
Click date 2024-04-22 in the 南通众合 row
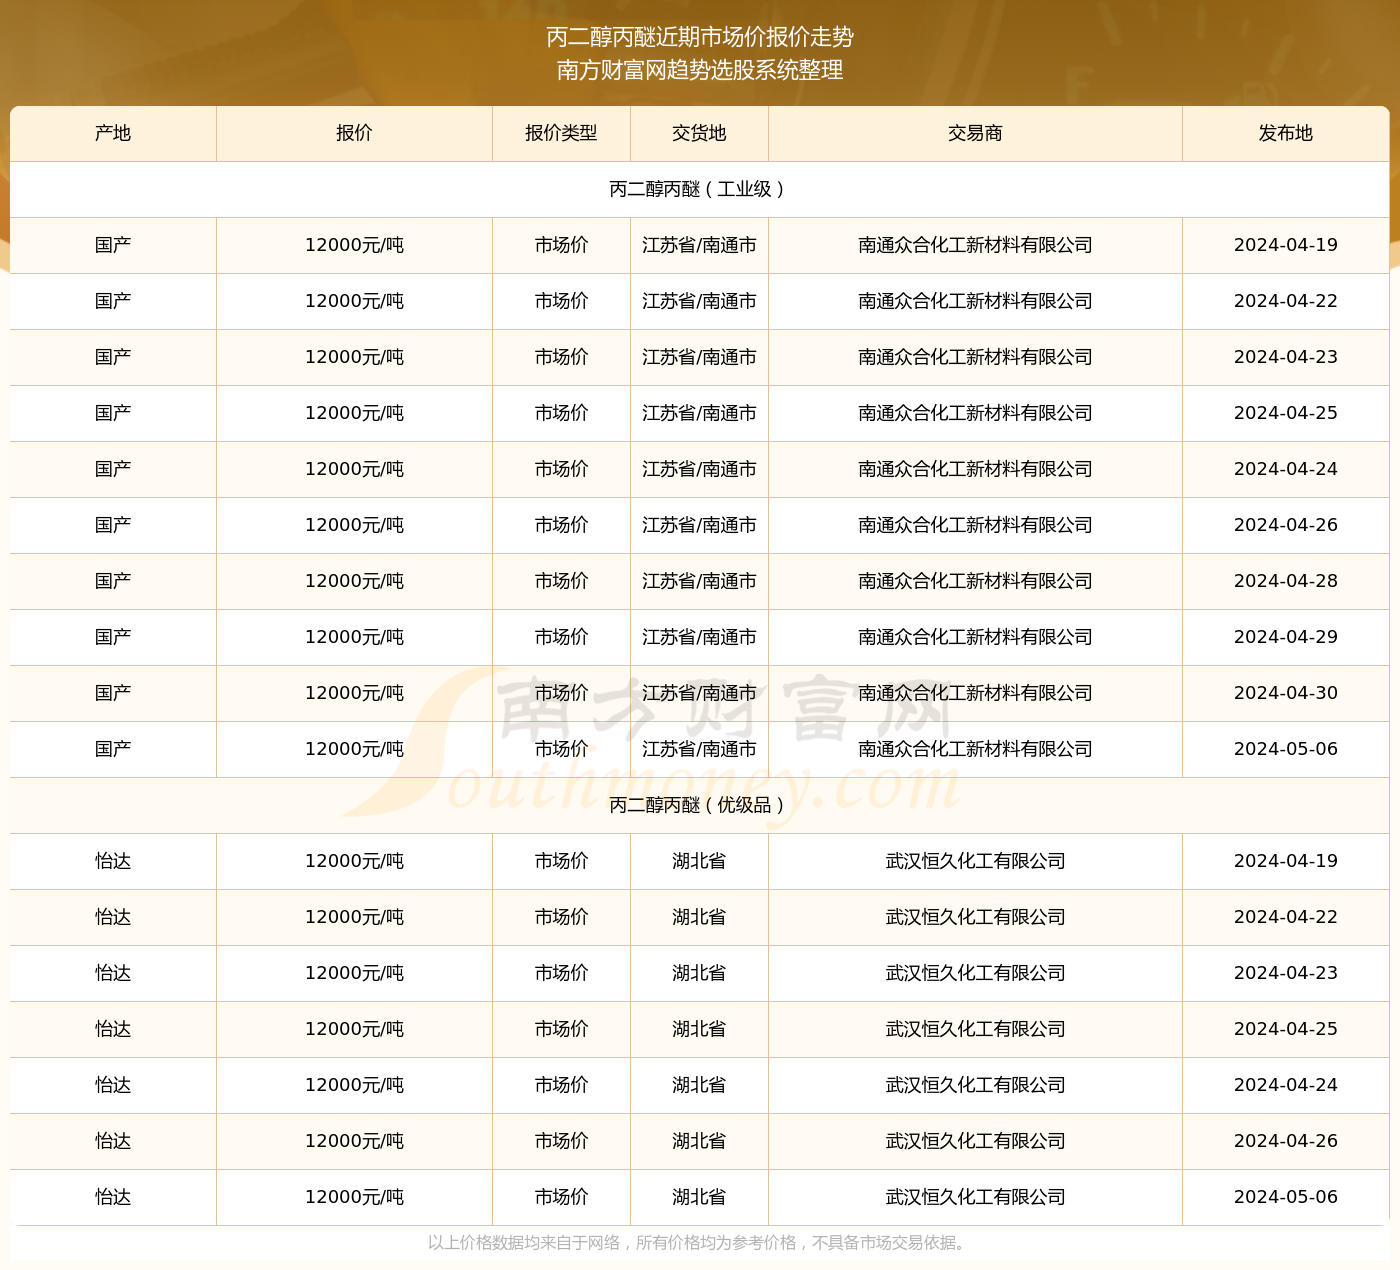(x=1285, y=301)
